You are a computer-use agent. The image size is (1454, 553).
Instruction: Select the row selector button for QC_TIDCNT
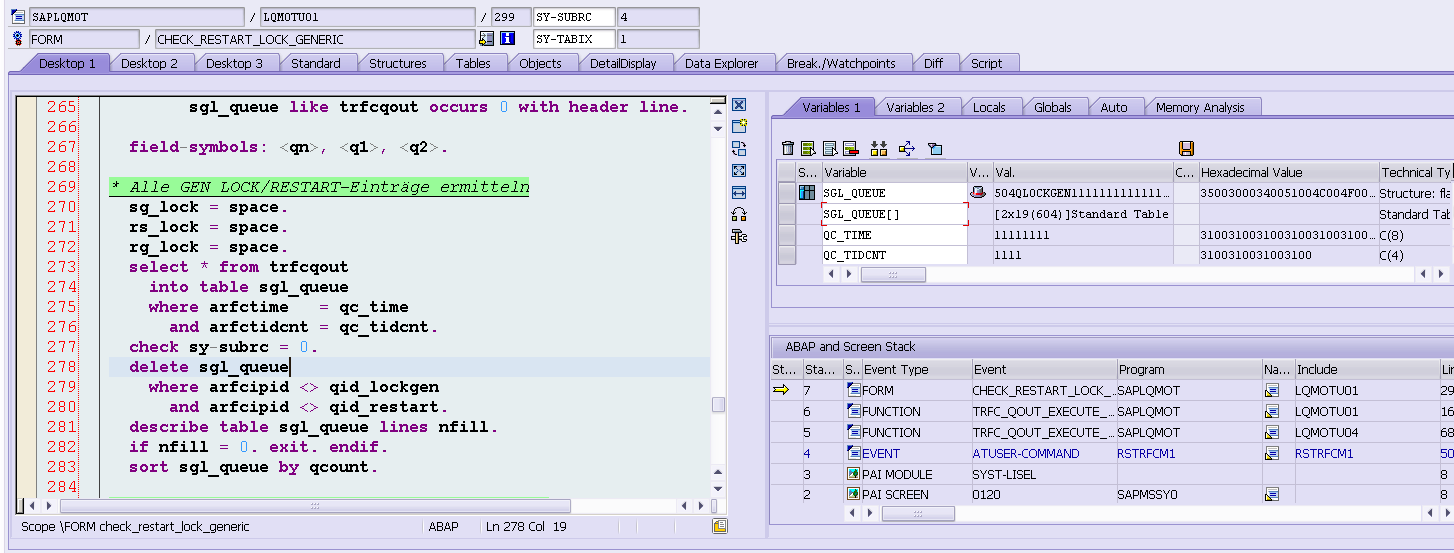(x=787, y=255)
